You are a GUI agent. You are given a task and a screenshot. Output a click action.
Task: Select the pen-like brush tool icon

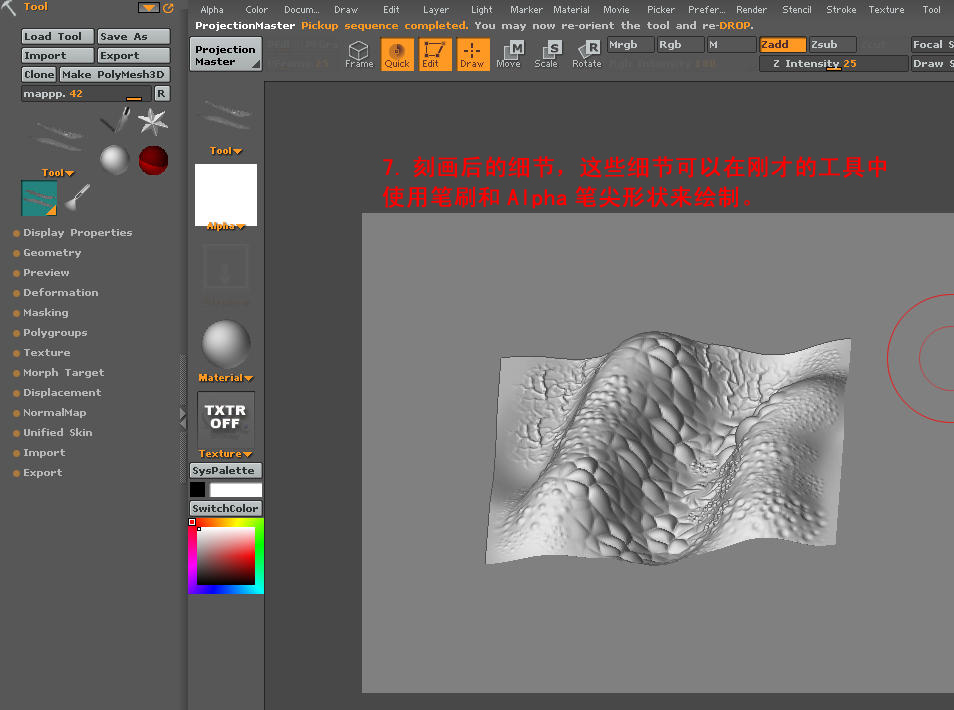point(116,120)
